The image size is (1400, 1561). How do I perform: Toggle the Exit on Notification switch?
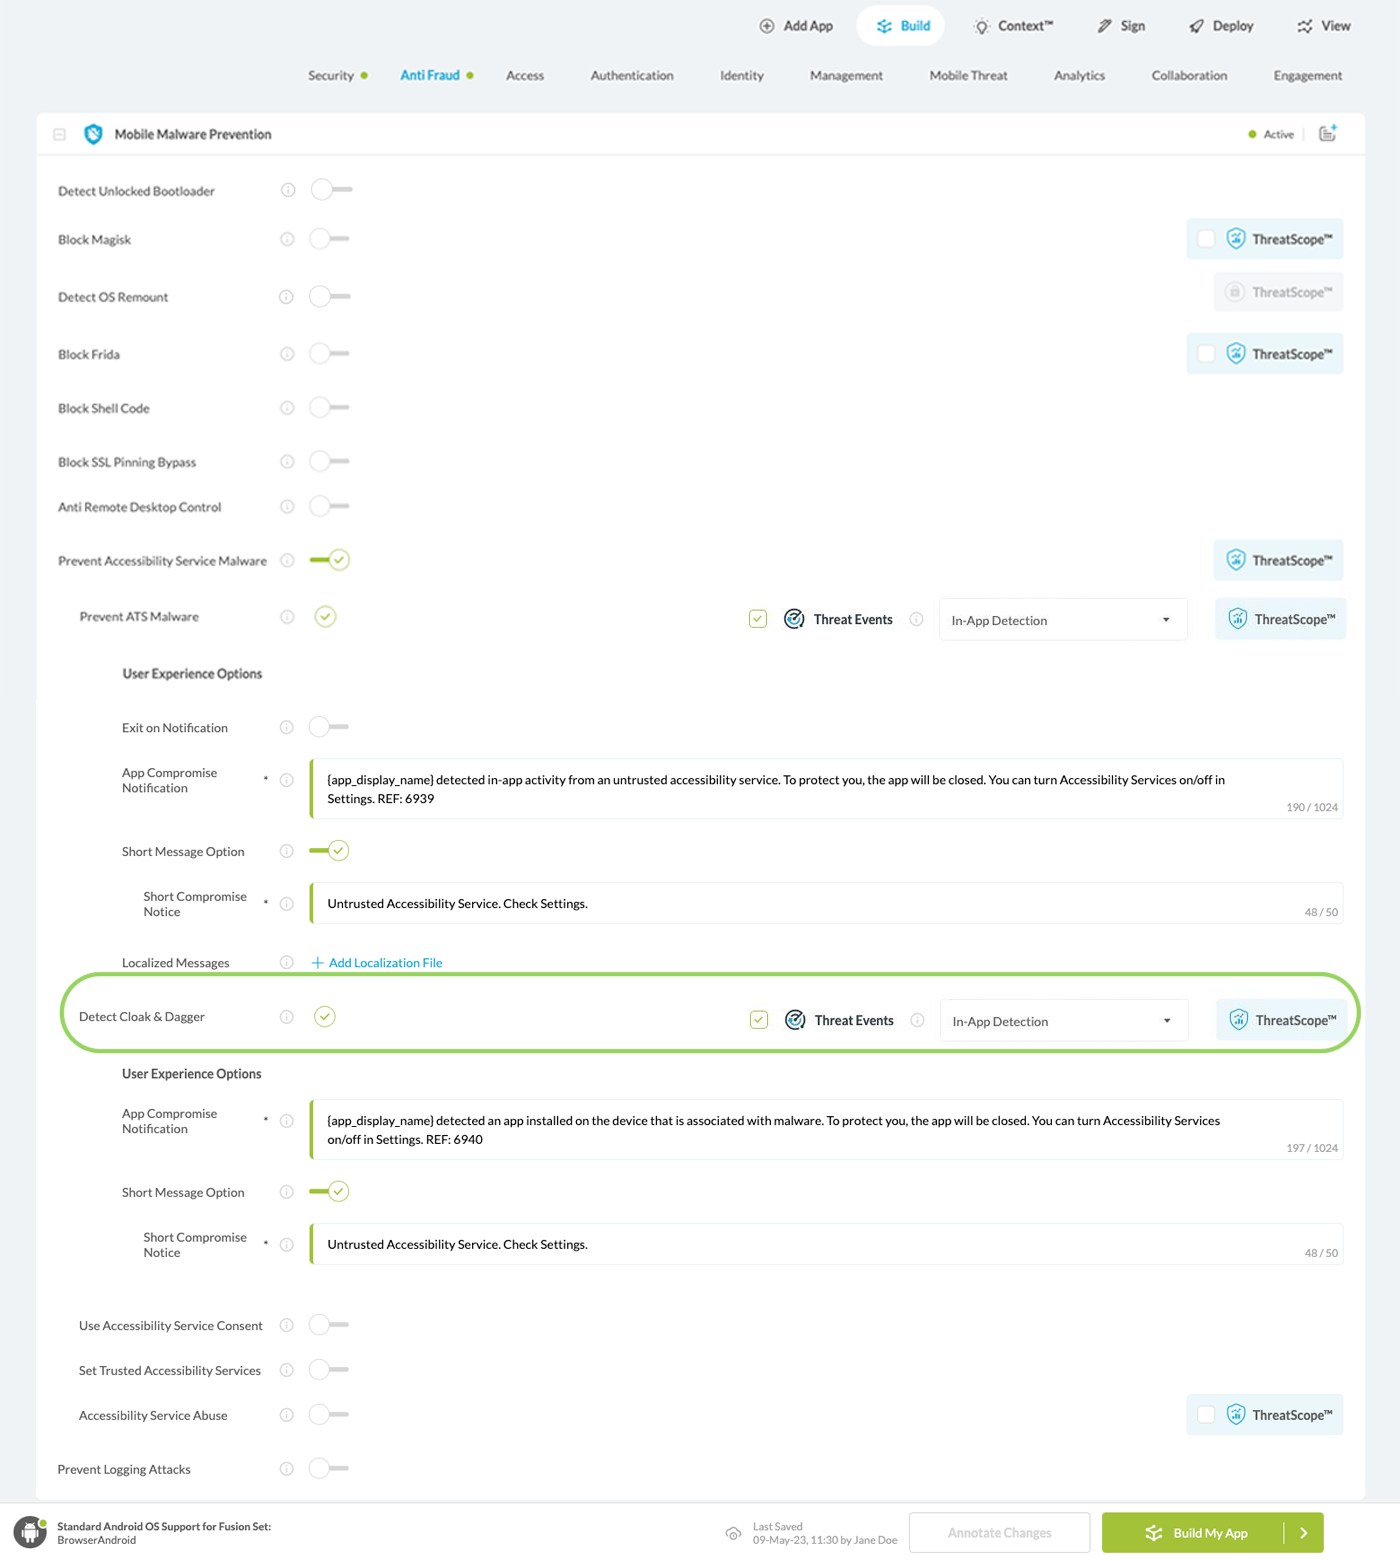[329, 727]
